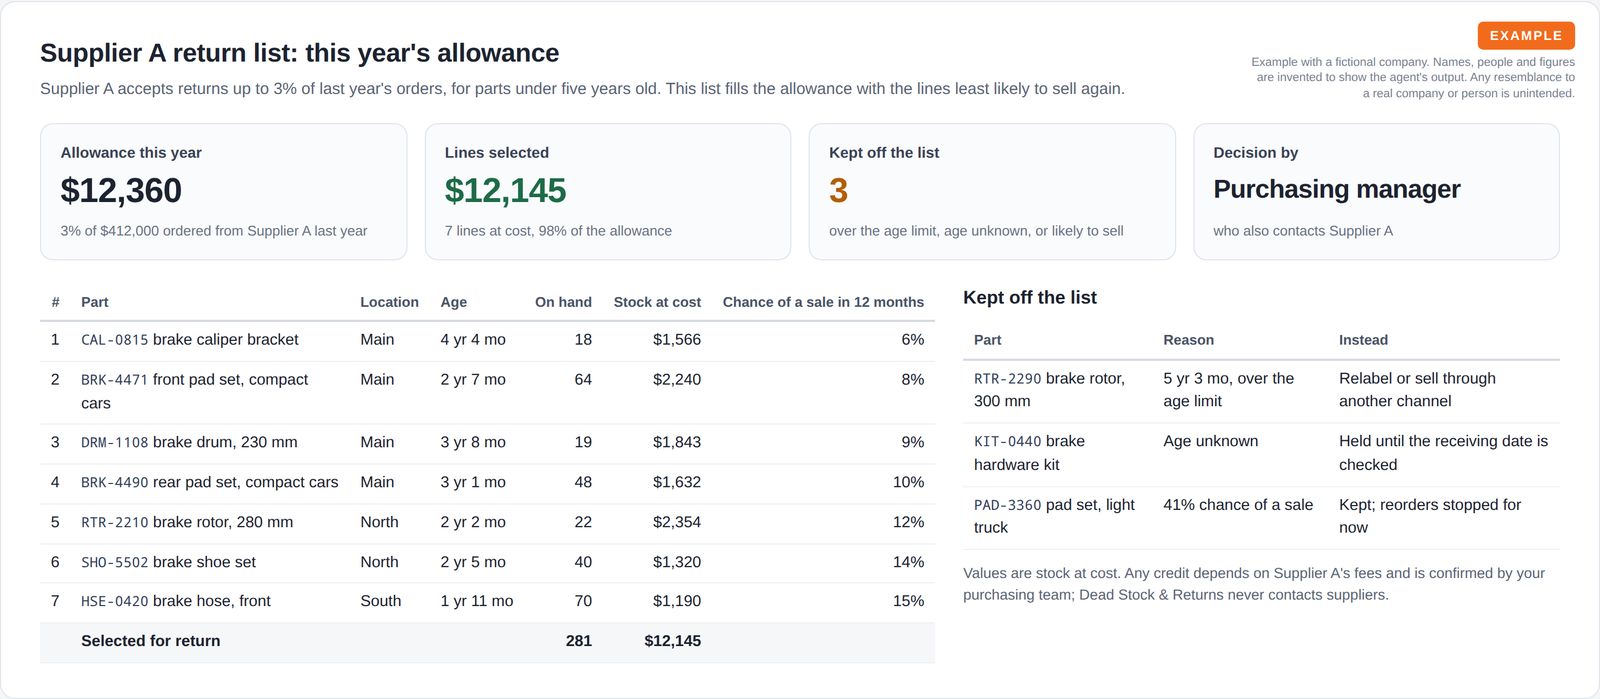This screenshot has height=699, width=1600.
Task: Select the PAD-3360 light truck pad set
Action: [x=1054, y=516]
